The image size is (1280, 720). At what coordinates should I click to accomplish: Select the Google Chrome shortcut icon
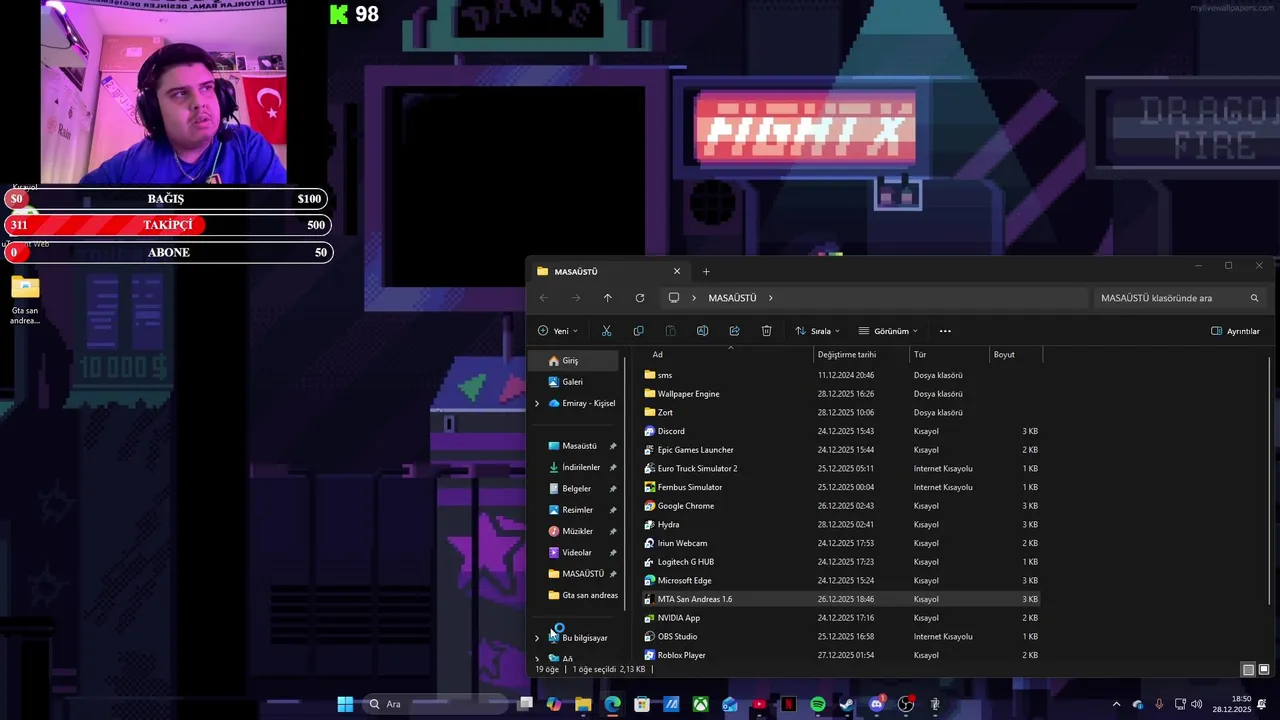point(649,506)
